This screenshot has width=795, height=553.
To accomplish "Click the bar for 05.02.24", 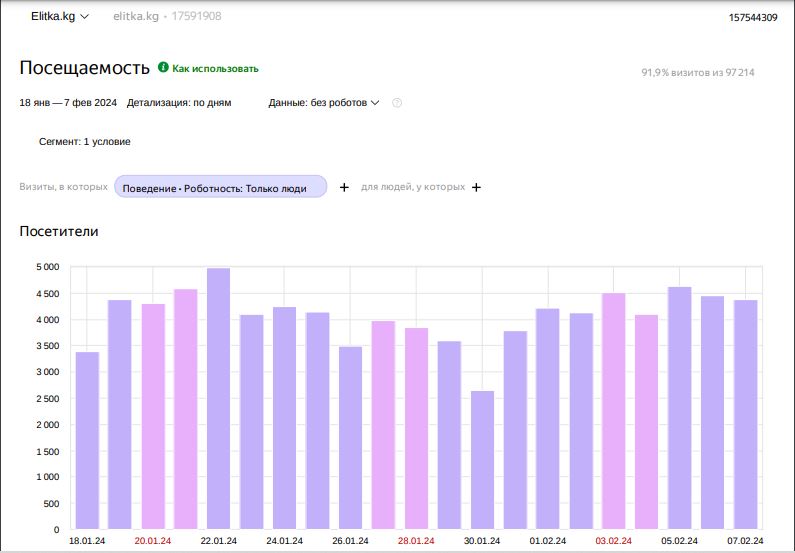I will tap(679, 408).
